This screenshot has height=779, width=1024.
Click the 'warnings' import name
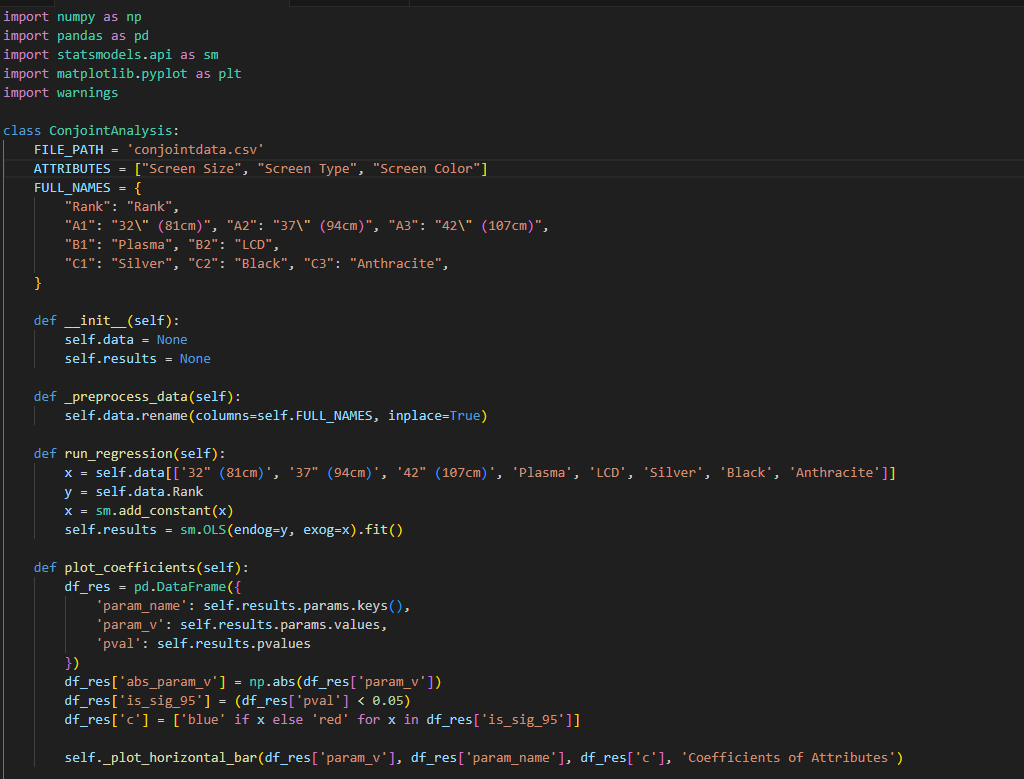[88, 93]
